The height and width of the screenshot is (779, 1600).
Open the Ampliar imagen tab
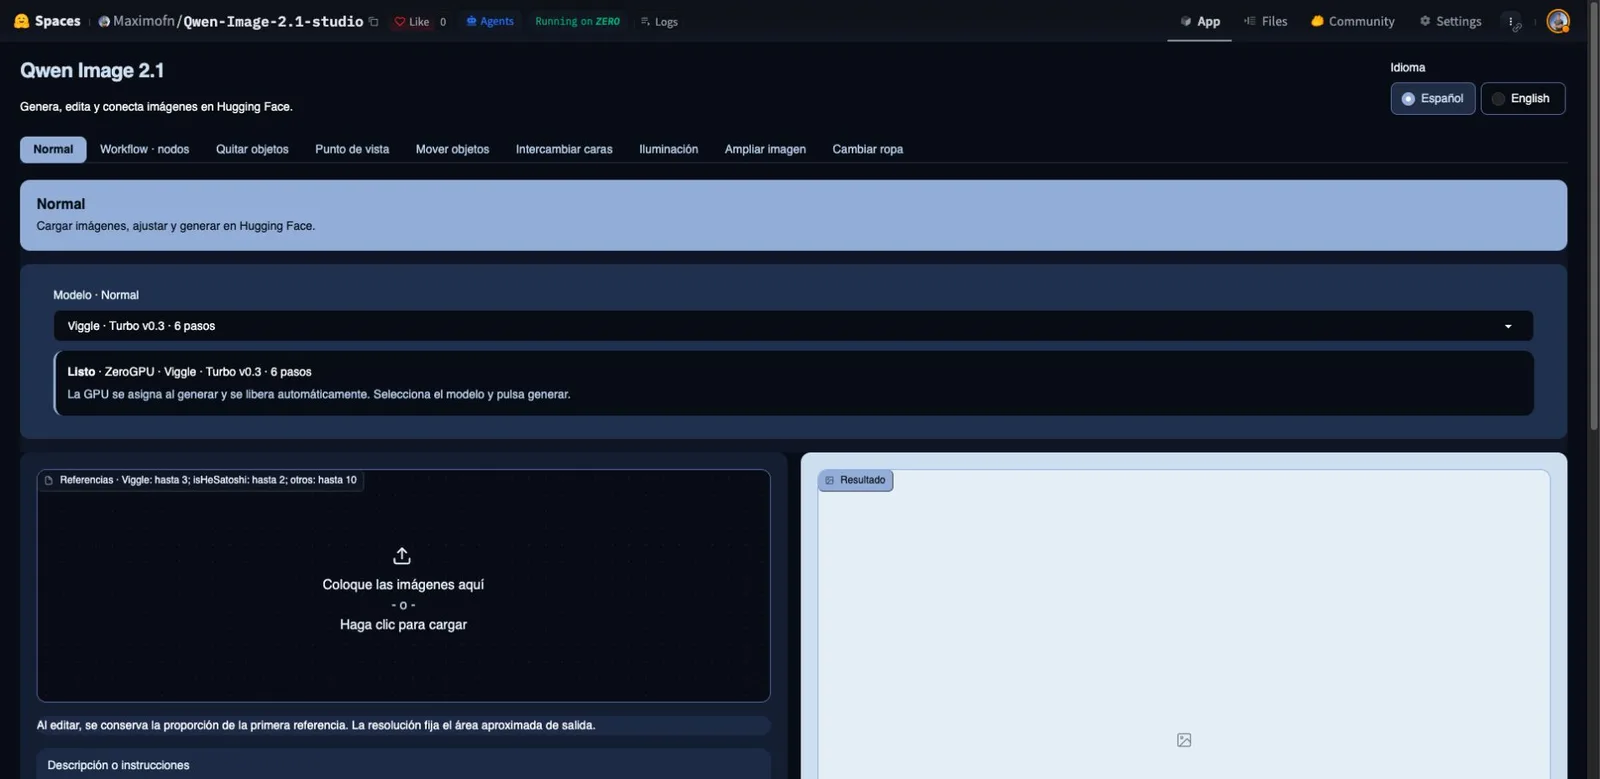coord(765,149)
